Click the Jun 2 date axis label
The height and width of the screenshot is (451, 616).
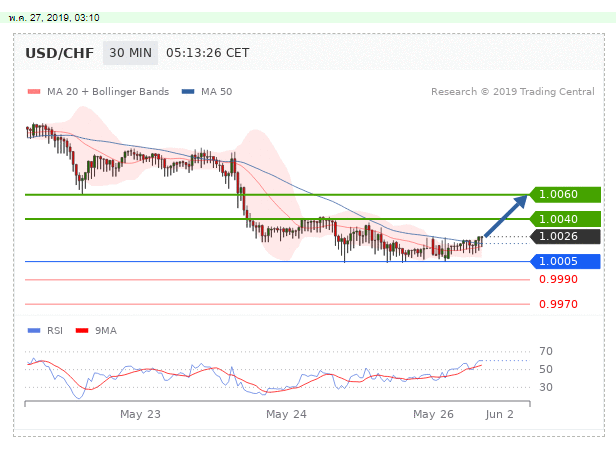point(499,414)
